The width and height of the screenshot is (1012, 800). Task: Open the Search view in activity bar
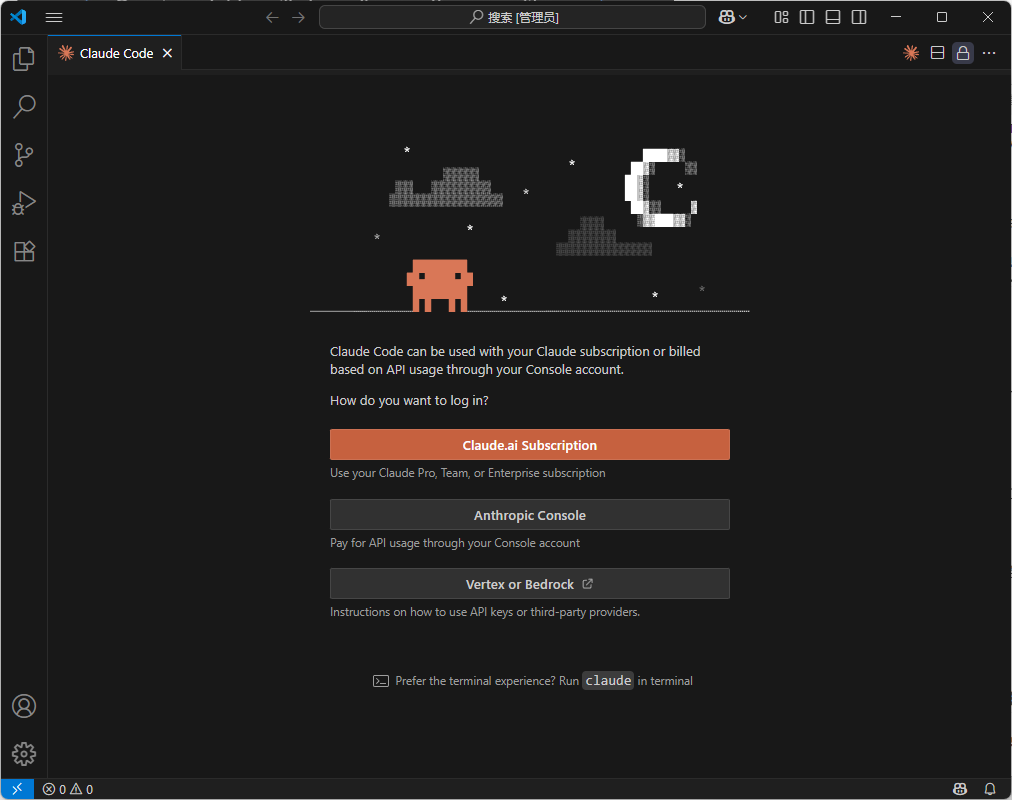pos(24,107)
